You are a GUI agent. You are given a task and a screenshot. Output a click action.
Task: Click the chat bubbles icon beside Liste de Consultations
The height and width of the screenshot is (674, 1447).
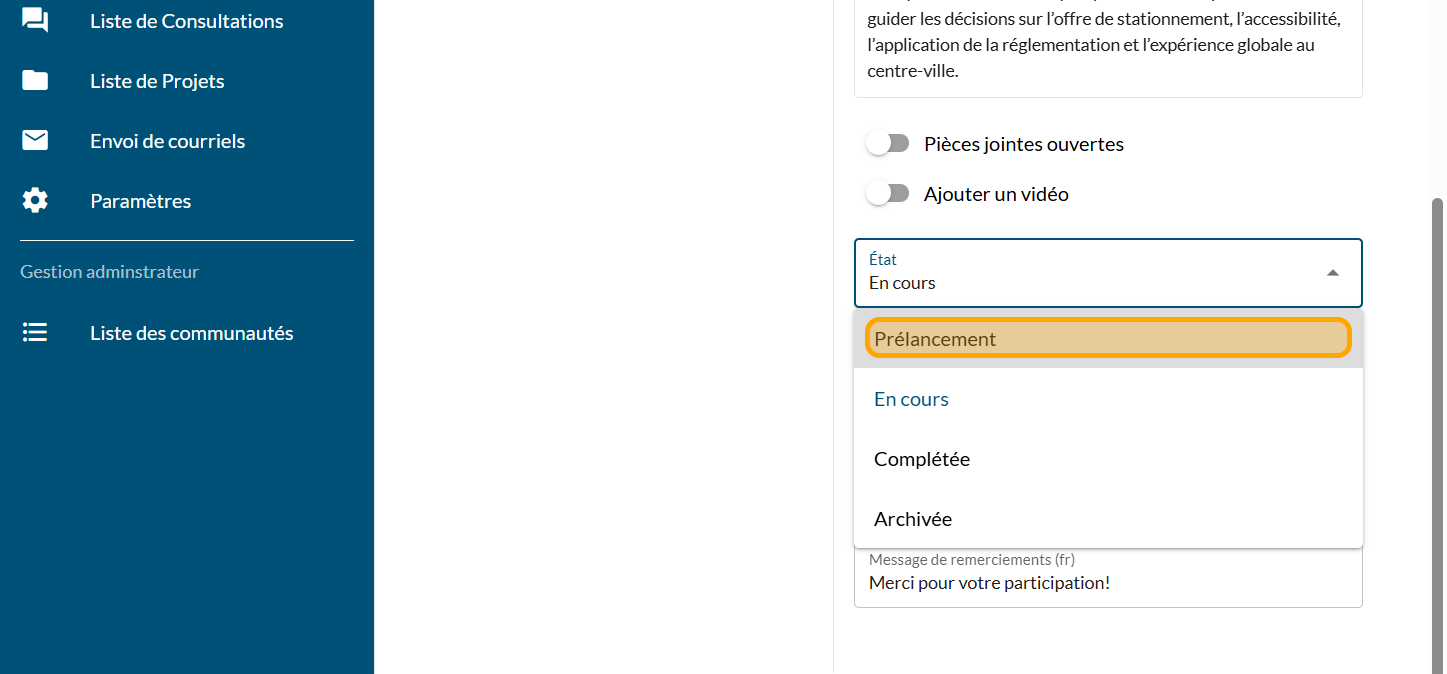tap(35, 21)
